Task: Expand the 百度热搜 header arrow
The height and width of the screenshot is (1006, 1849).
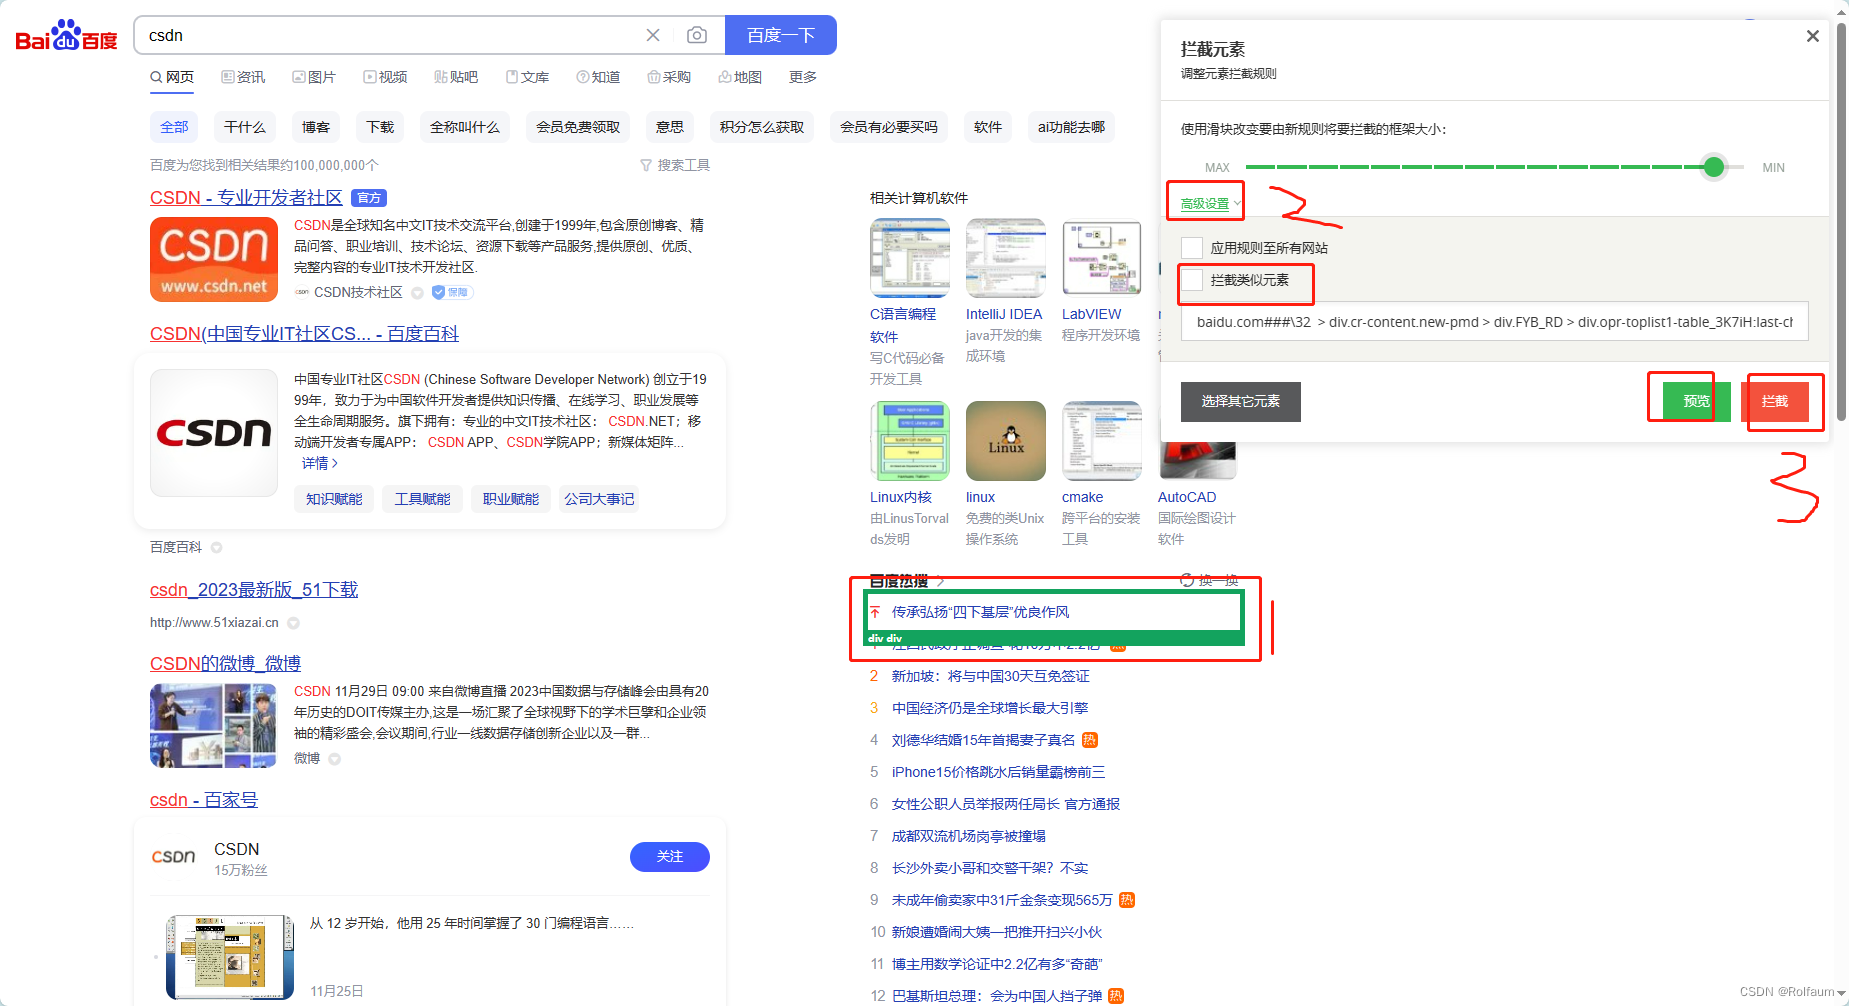Action: click(x=941, y=581)
